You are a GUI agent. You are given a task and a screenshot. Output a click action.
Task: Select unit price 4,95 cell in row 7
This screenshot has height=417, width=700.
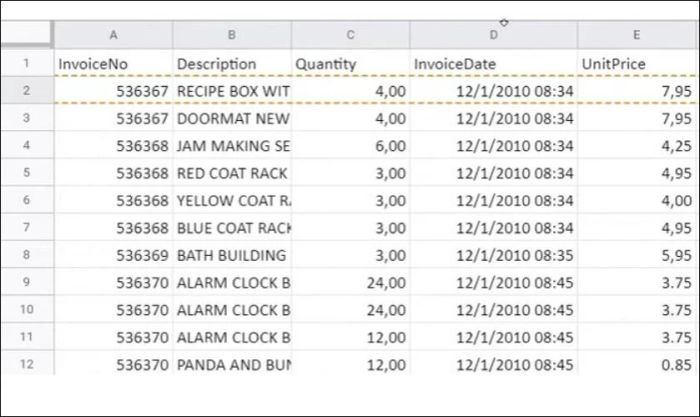[637, 227]
